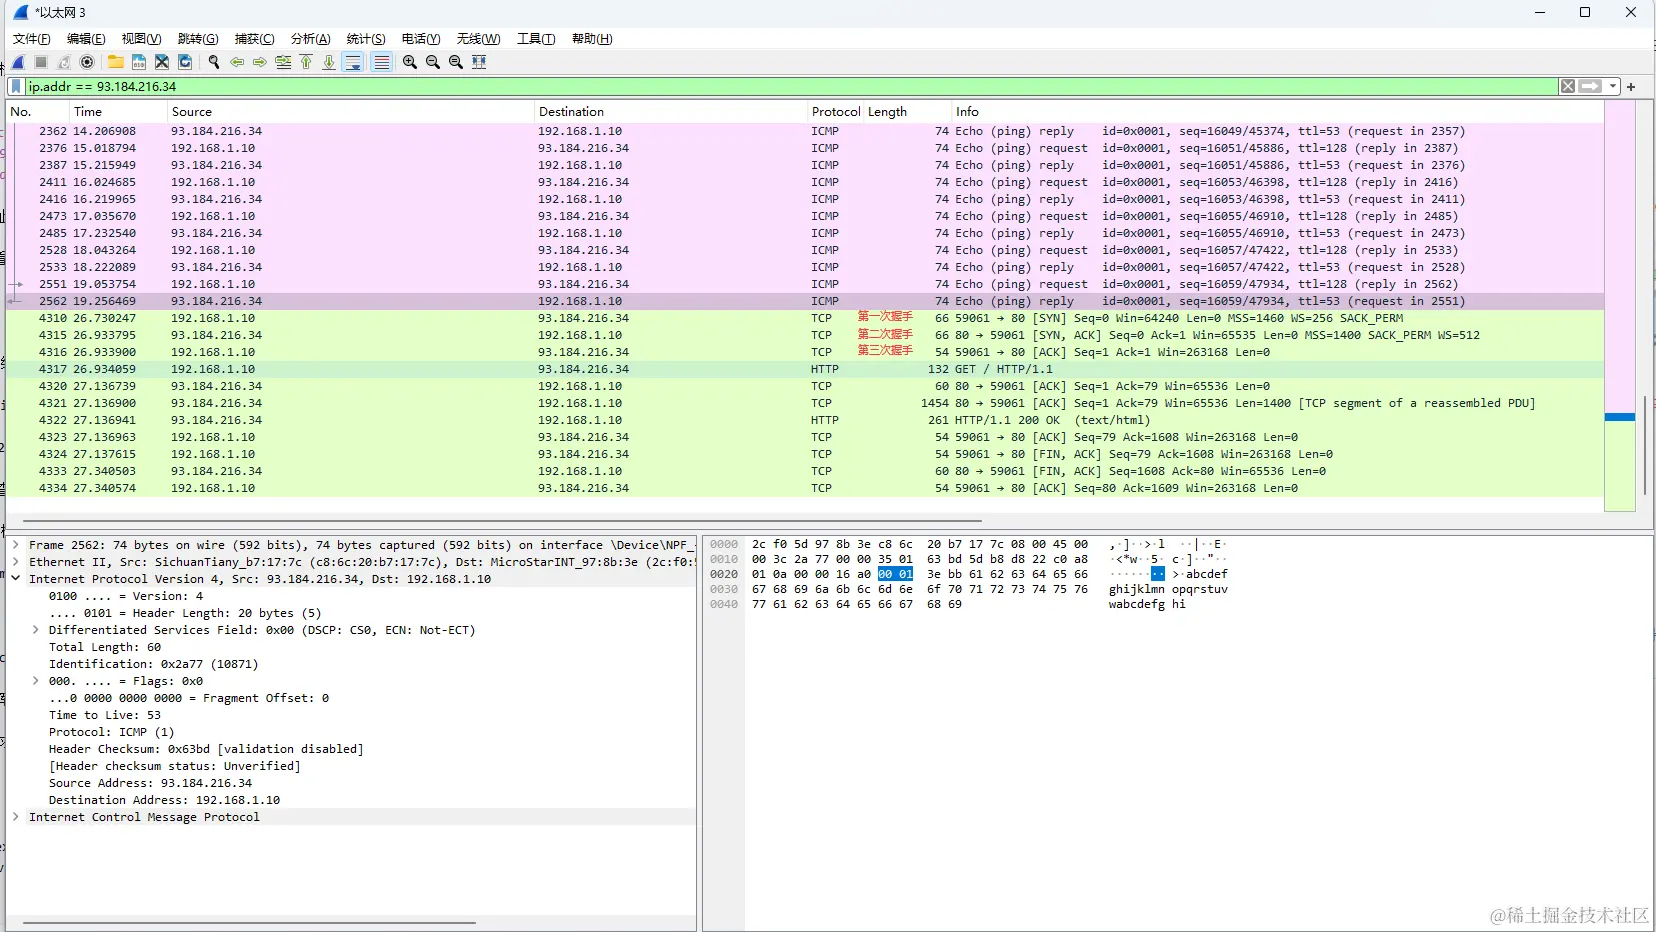Viewport: 1656px width, 932px height.
Task: Add a filter button with plus
Action: [x=1631, y=87]
